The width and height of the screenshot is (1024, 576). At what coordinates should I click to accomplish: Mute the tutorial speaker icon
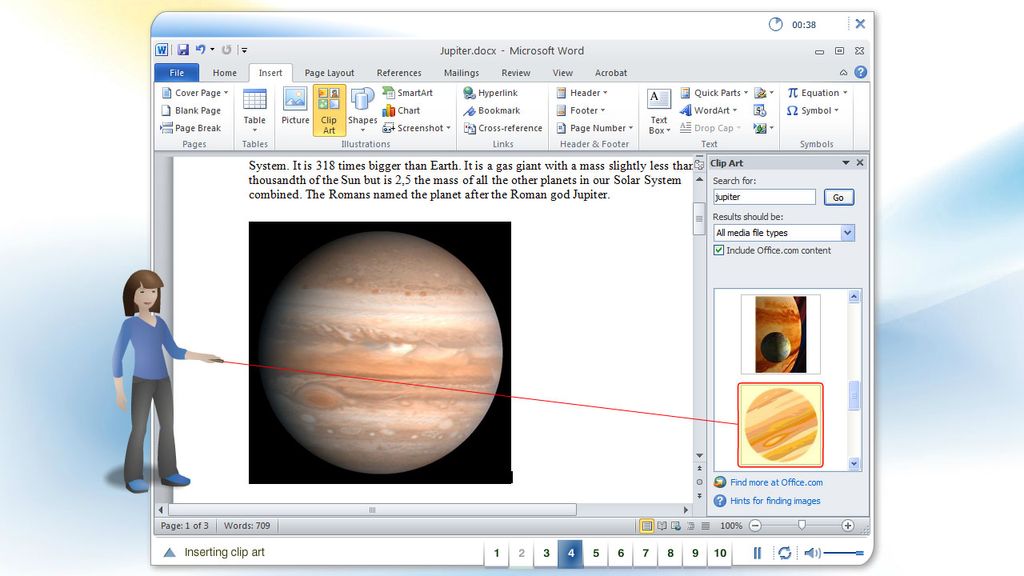pos(812,553)
